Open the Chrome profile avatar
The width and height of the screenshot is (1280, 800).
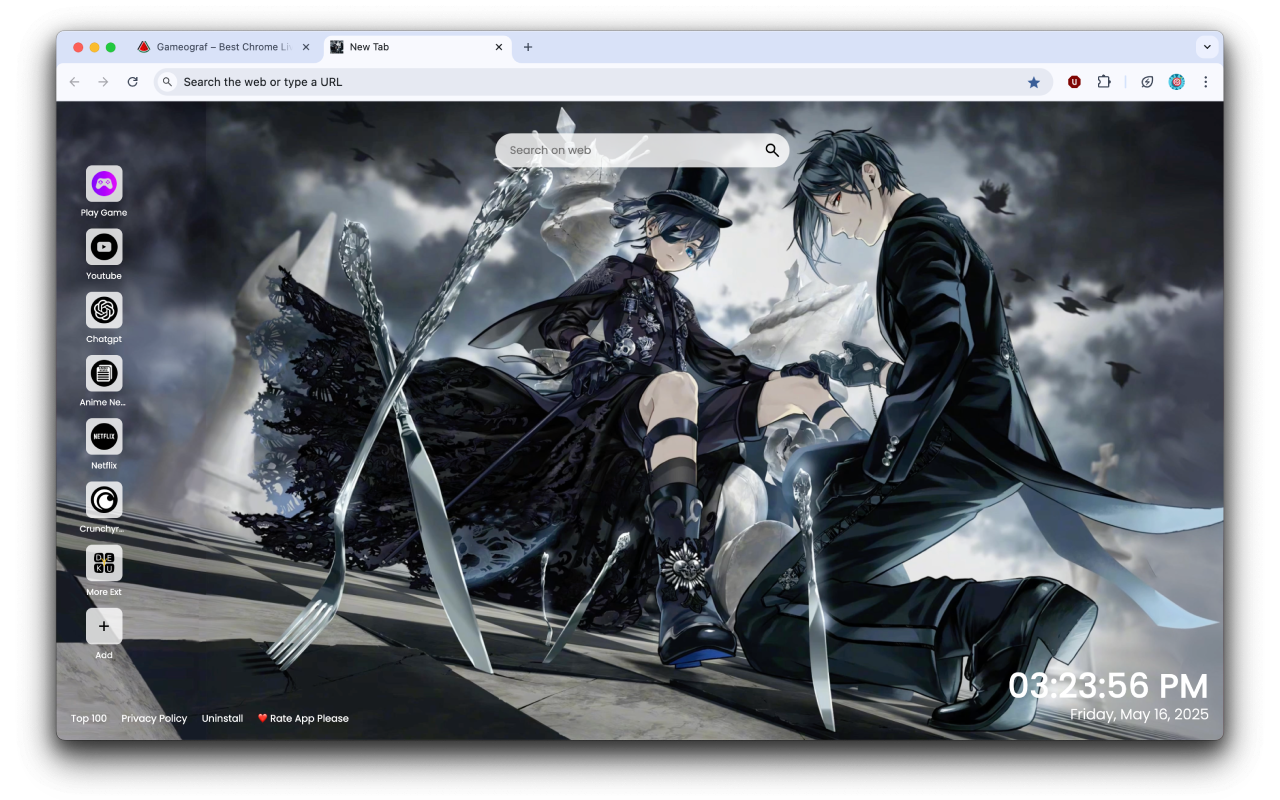(x=1177, y=82)
